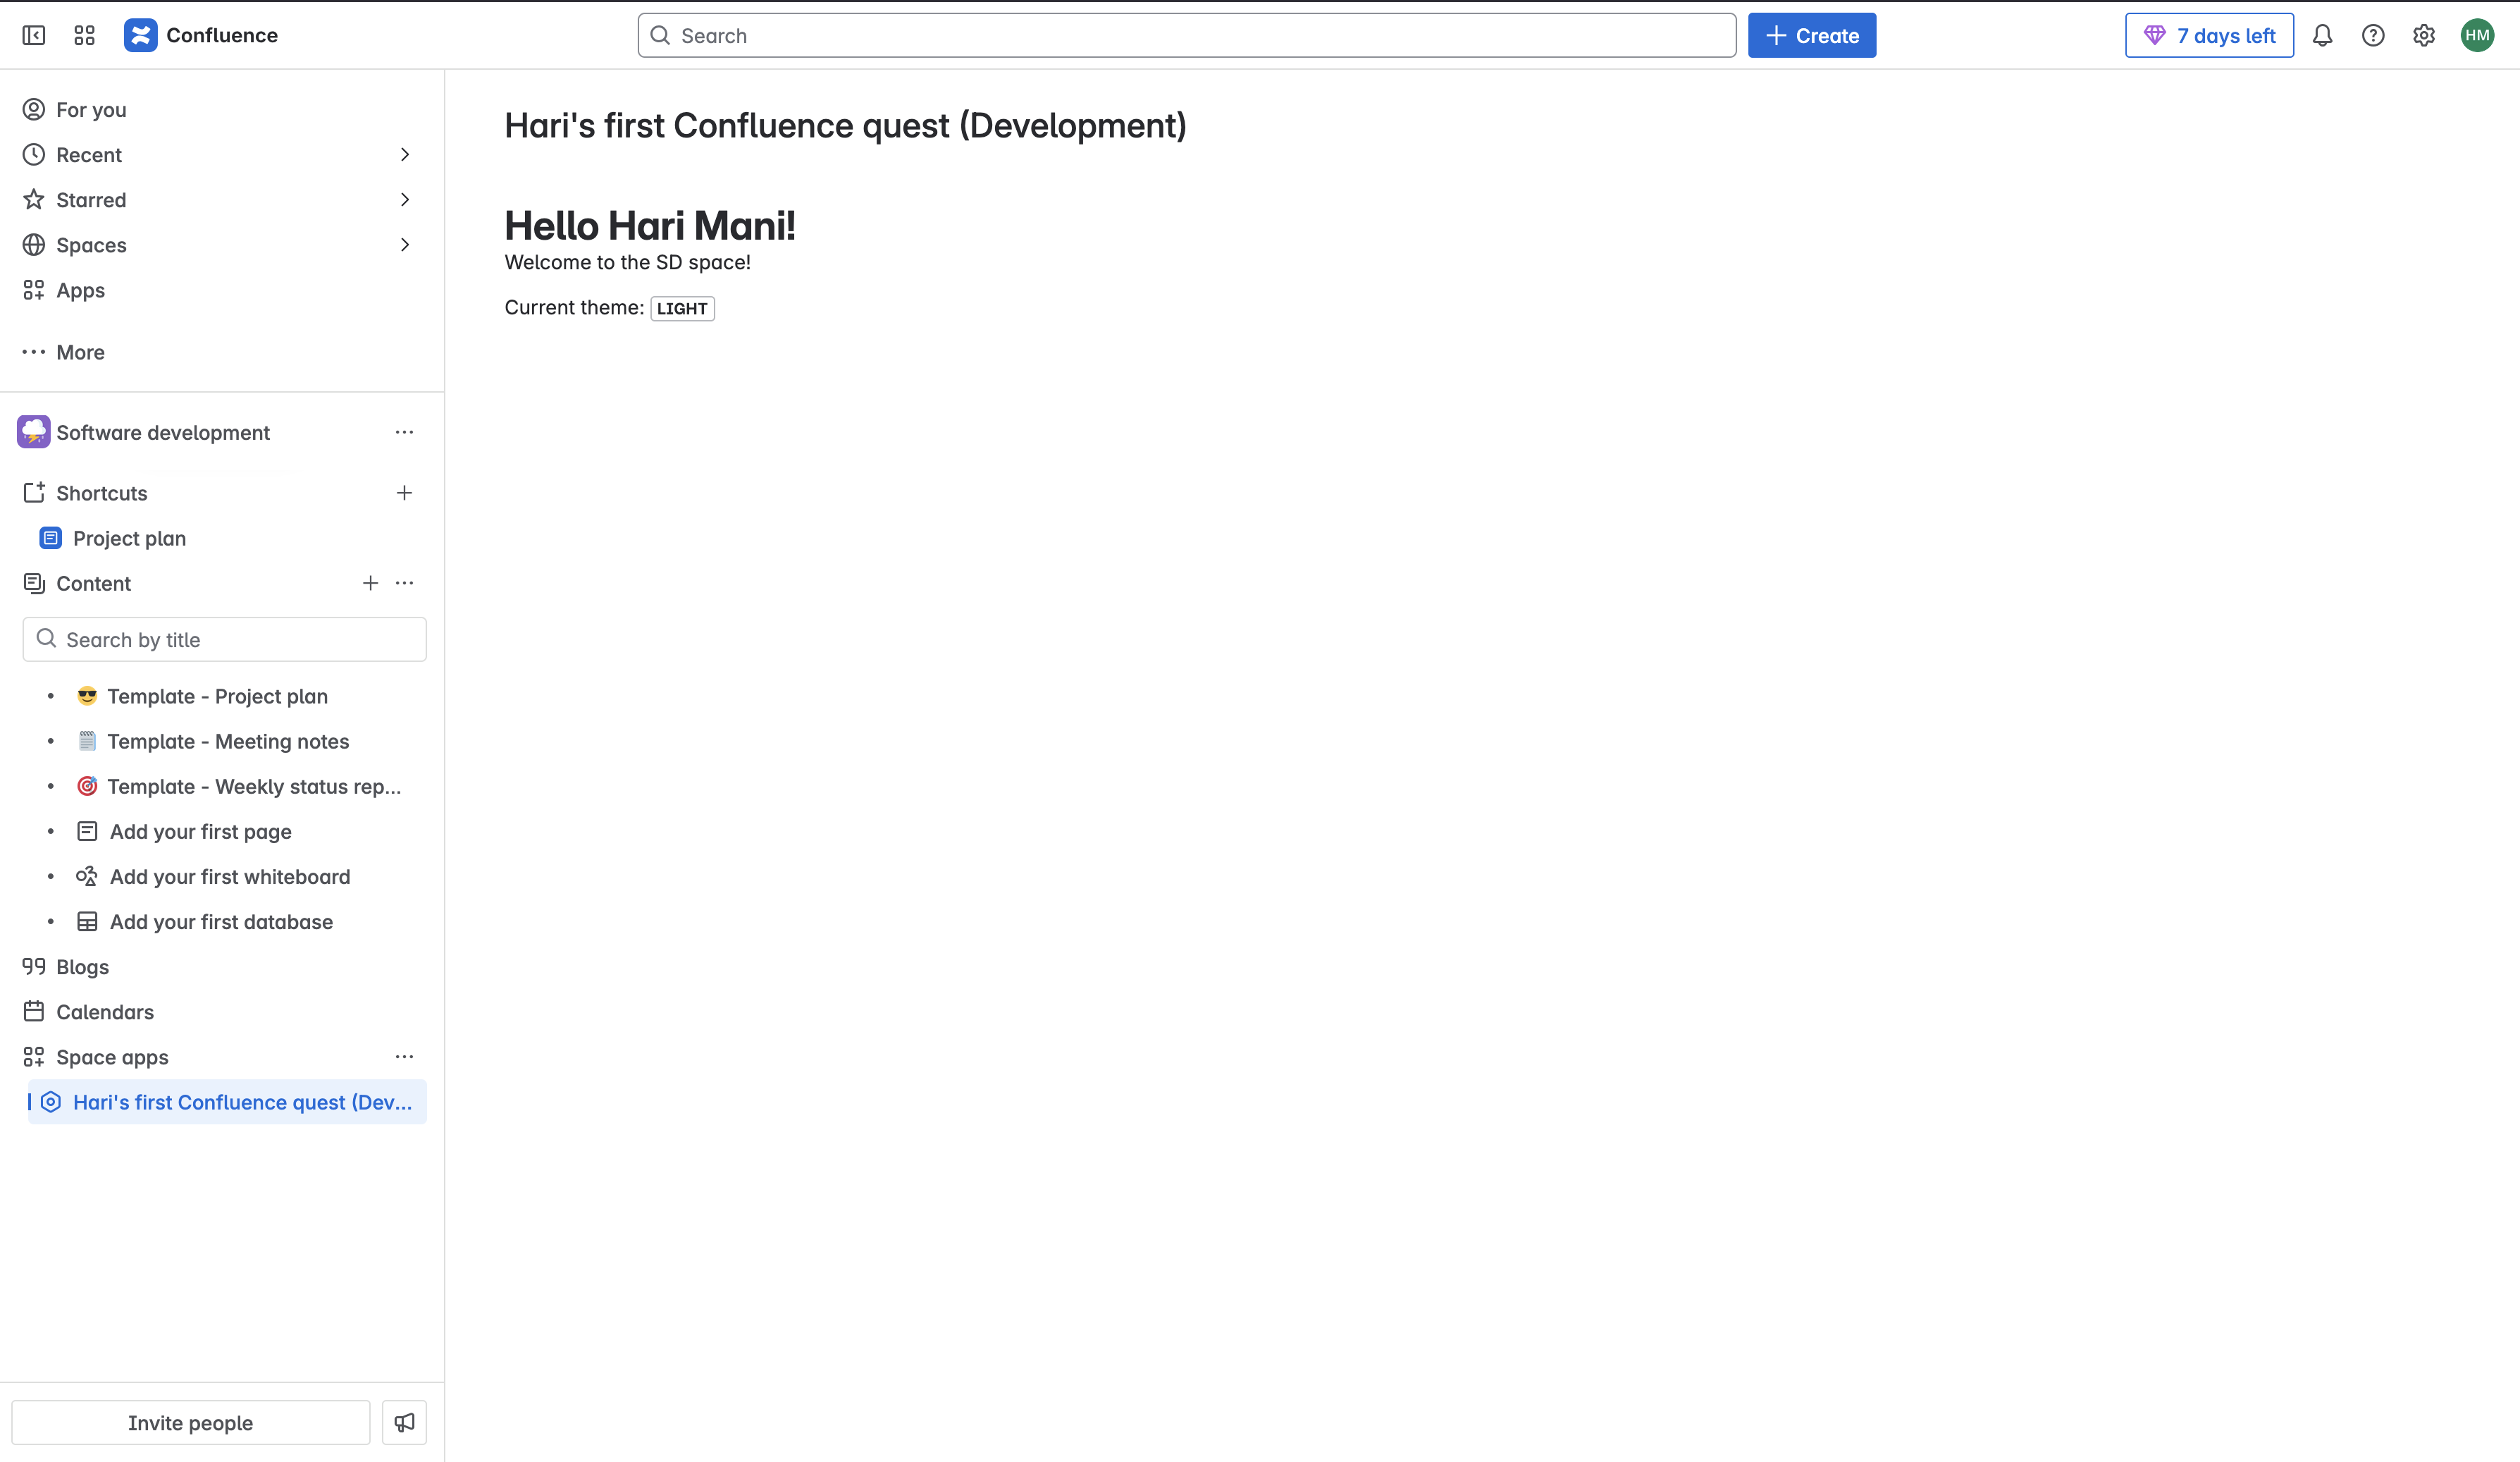Expand the Starred submenu chevron
The width and height of the screenshot is (2520, 1462).
[x=404, y=200]
